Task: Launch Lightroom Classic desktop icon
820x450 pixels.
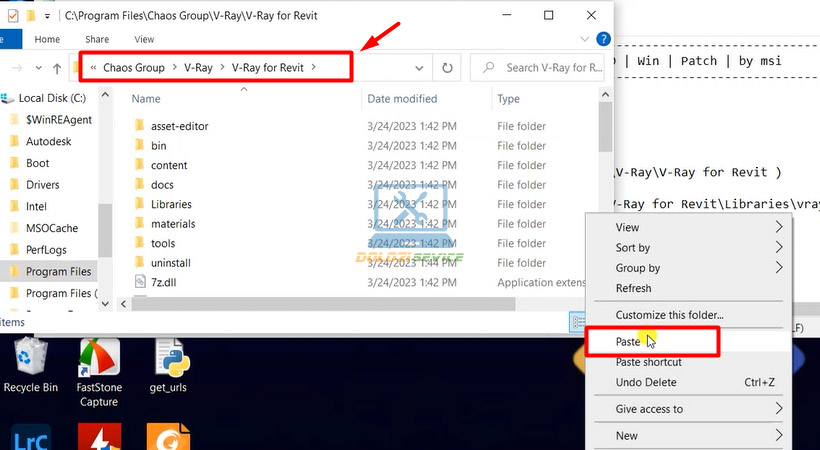Action: [30, 437]
